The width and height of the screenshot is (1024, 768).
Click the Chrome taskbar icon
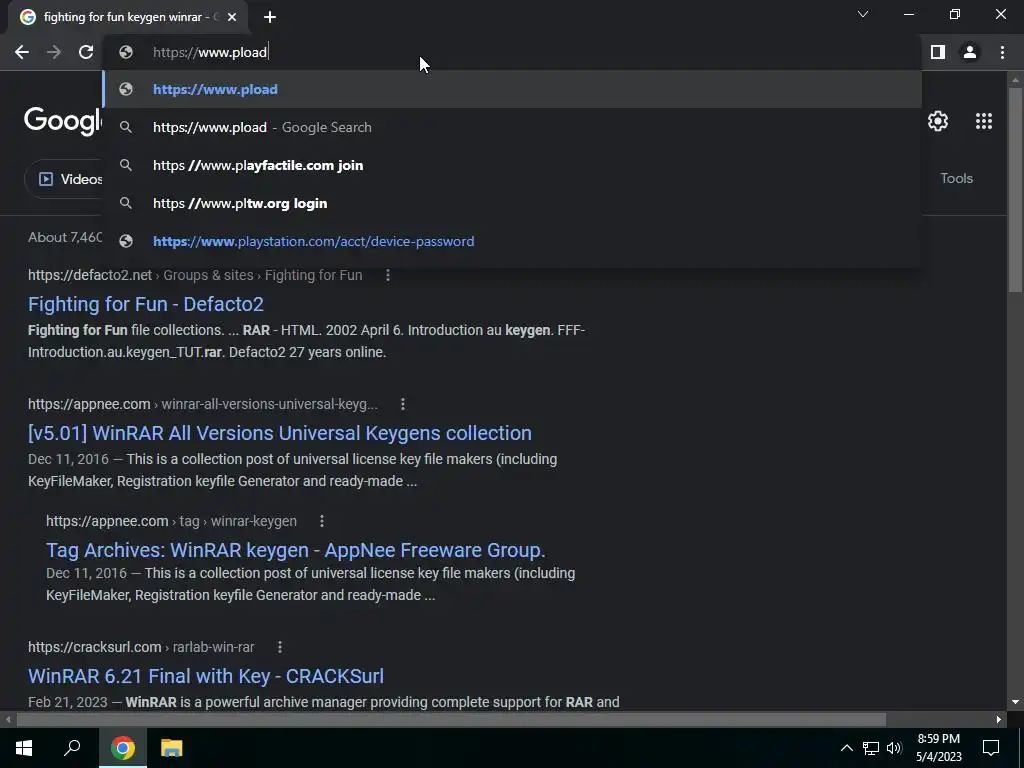tap(123, 748)
